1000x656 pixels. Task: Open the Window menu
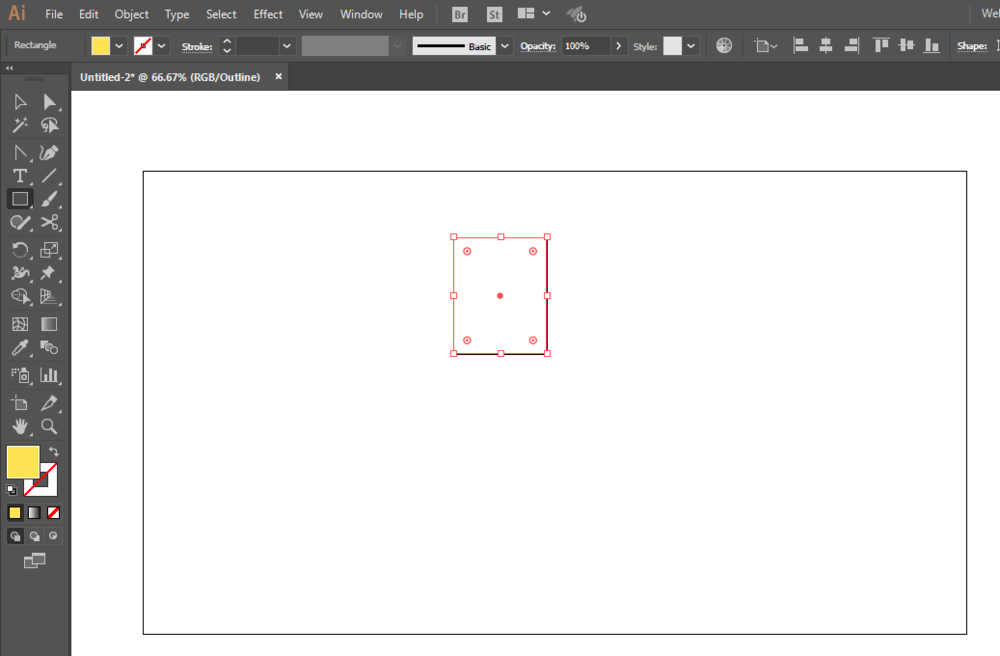(361, 14)
